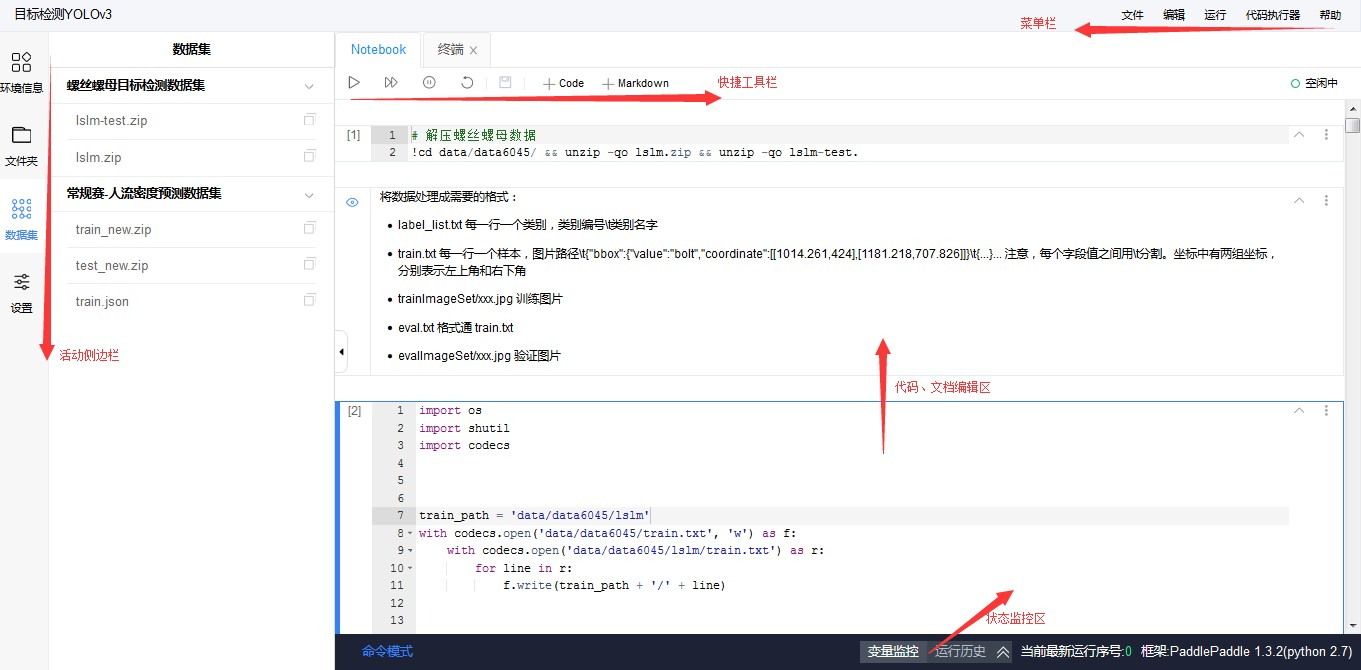1361x670 pixels.
Task: Fold code at line 8
Action: 410,534
